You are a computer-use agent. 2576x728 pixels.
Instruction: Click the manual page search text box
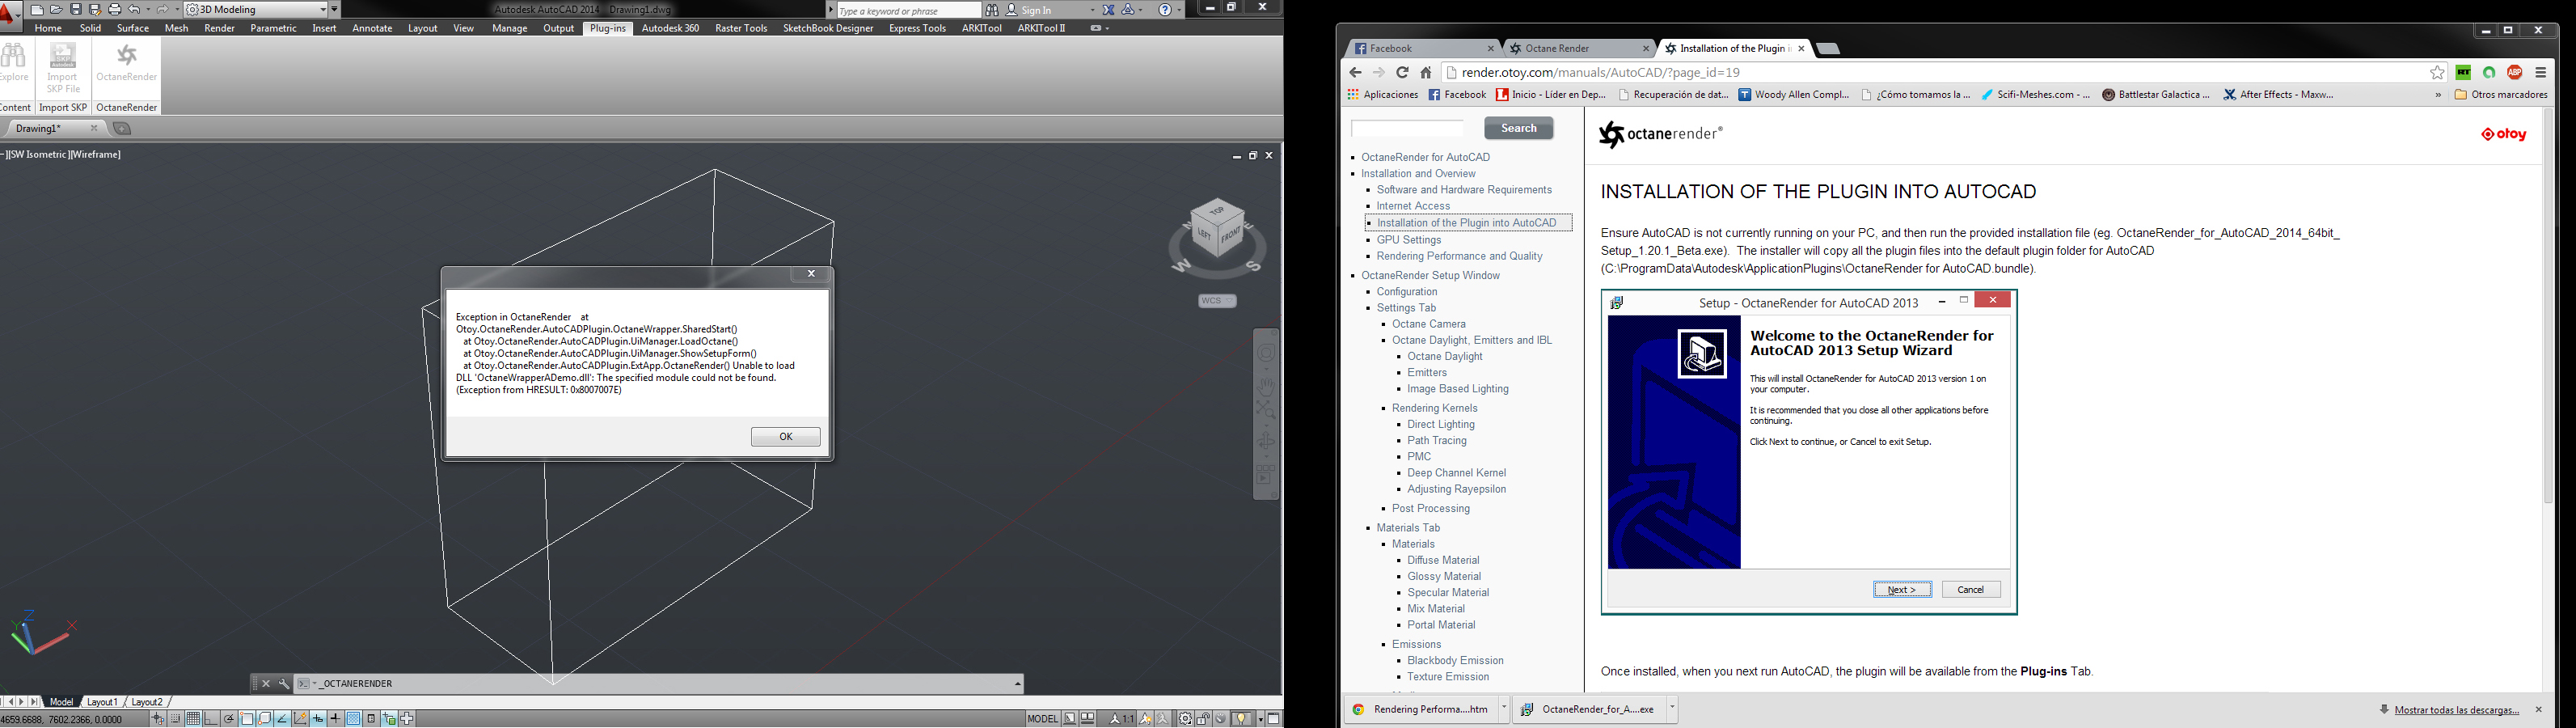click(x=1407, y=128)
